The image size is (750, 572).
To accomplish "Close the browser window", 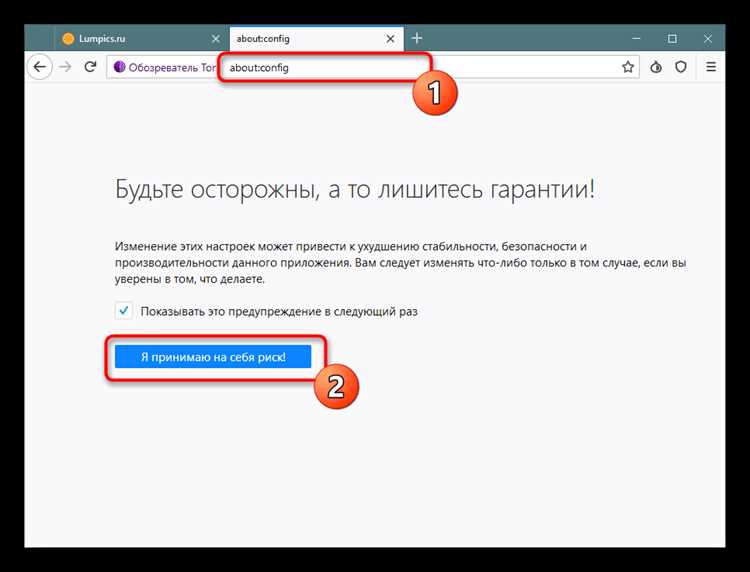I will pos(708,38).
